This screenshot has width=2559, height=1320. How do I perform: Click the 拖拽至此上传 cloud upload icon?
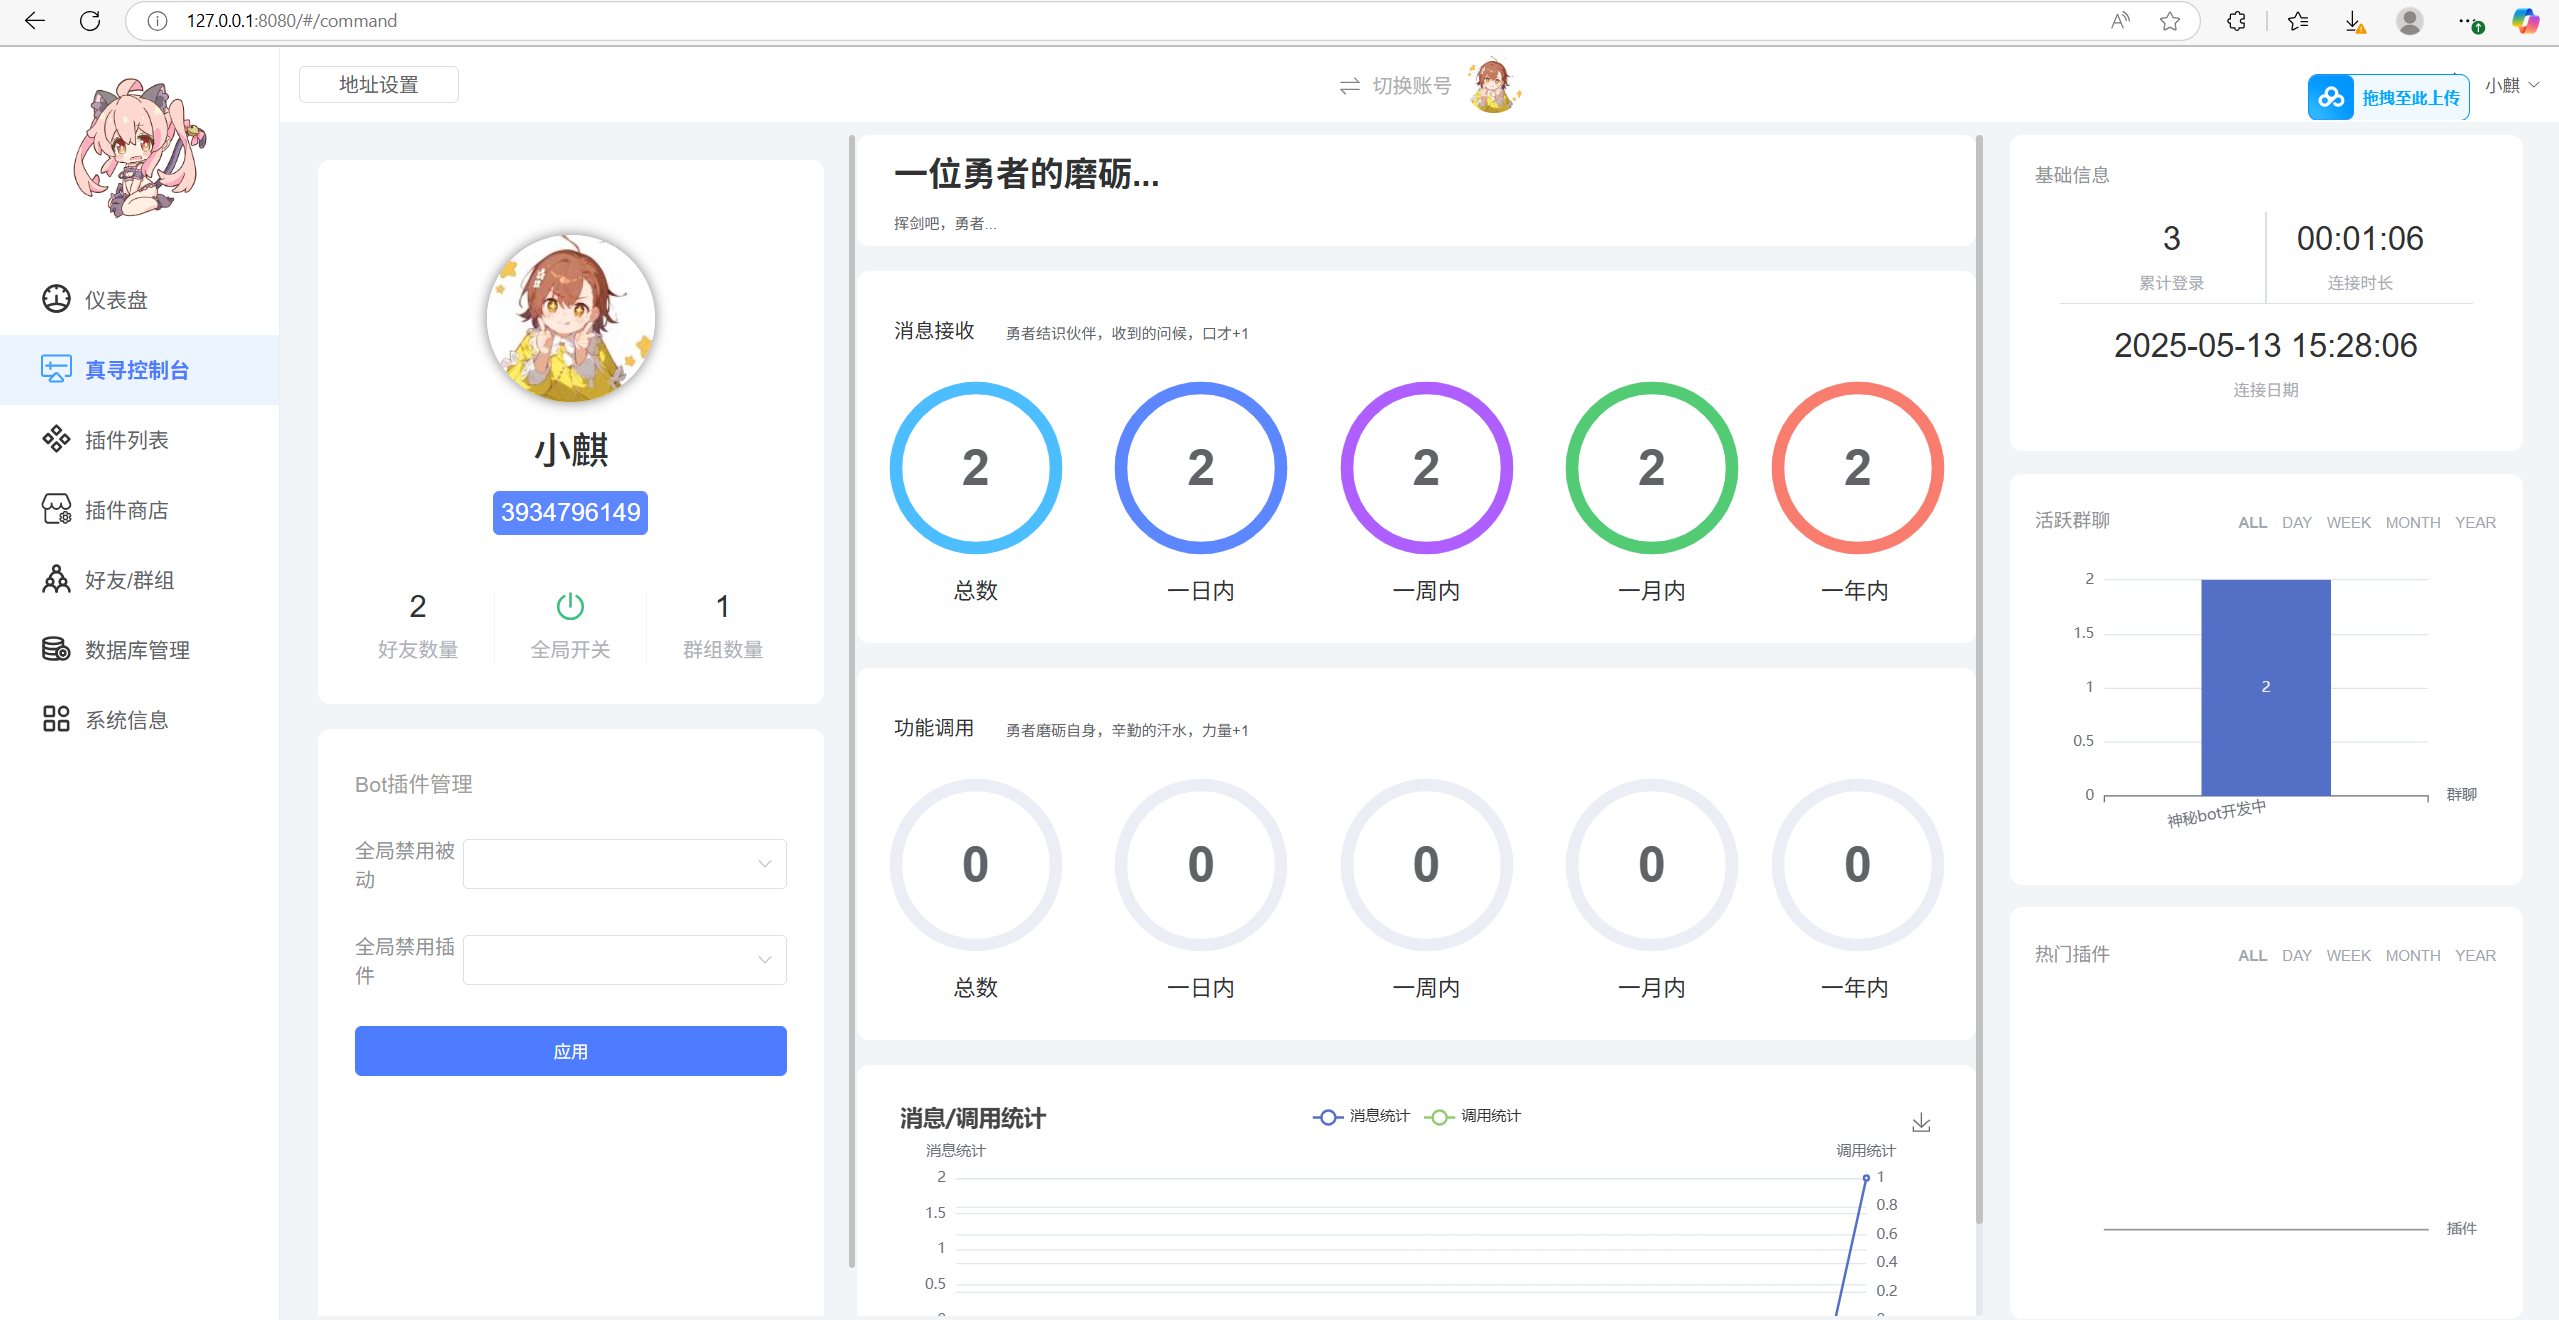click(2331, 98)
